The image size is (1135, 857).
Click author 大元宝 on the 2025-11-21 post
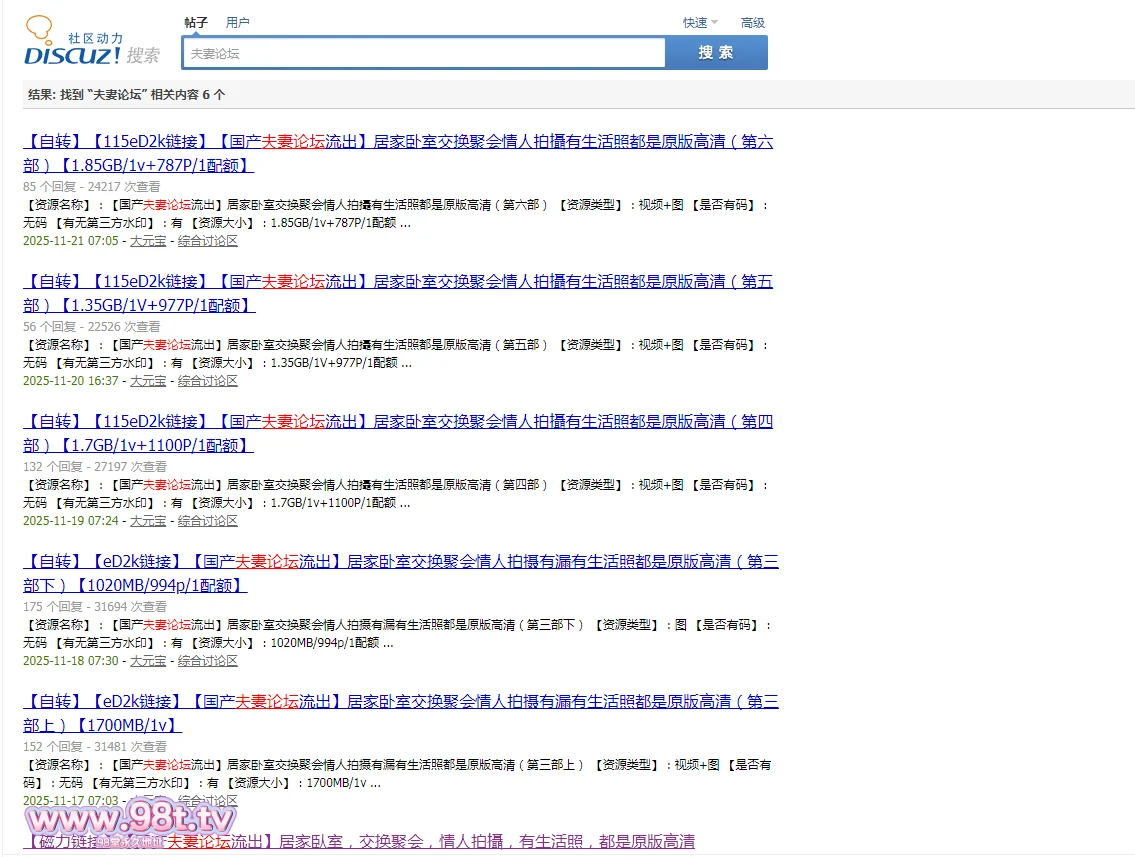(x=148, y=241)
